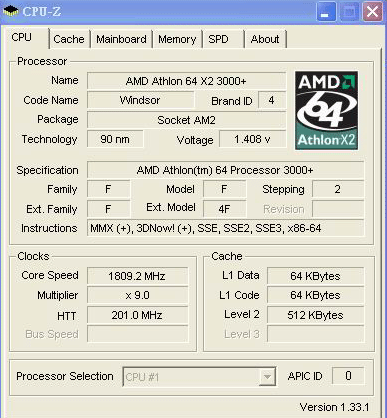Minimize the CPU-Z window
The height and width of the screenshot is (418, 387).
(x=326, y=12)
